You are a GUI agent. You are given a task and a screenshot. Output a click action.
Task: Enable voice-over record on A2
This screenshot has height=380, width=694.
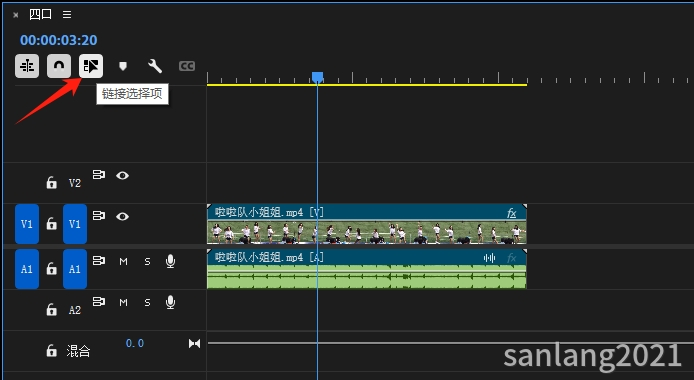(170, 302)
